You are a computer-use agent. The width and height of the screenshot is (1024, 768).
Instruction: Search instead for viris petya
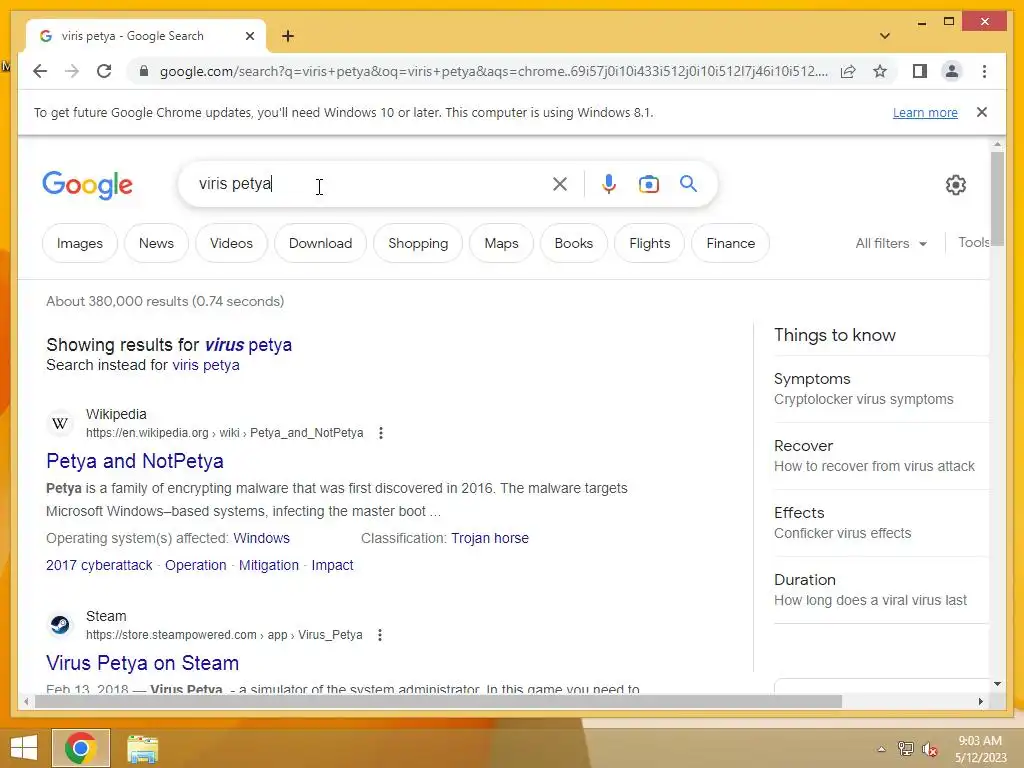pyautogui.click(x=206, y=365)
